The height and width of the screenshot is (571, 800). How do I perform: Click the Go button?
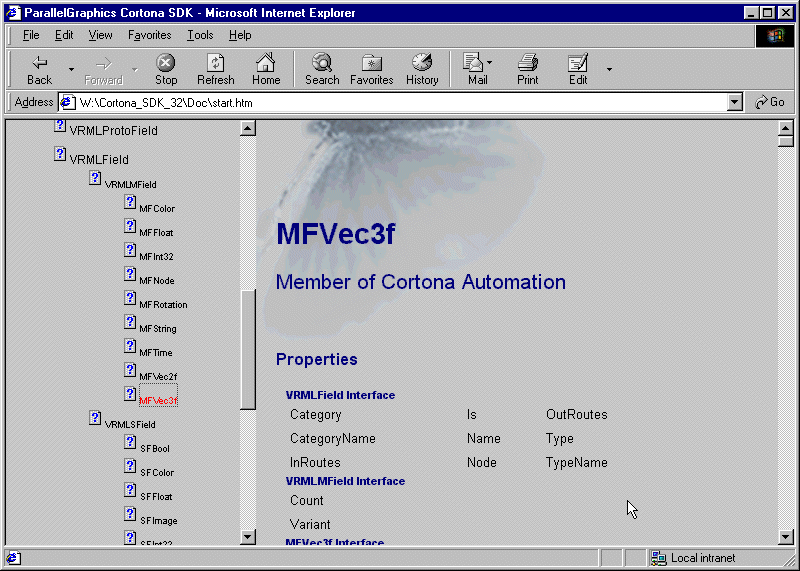(770, 102)
